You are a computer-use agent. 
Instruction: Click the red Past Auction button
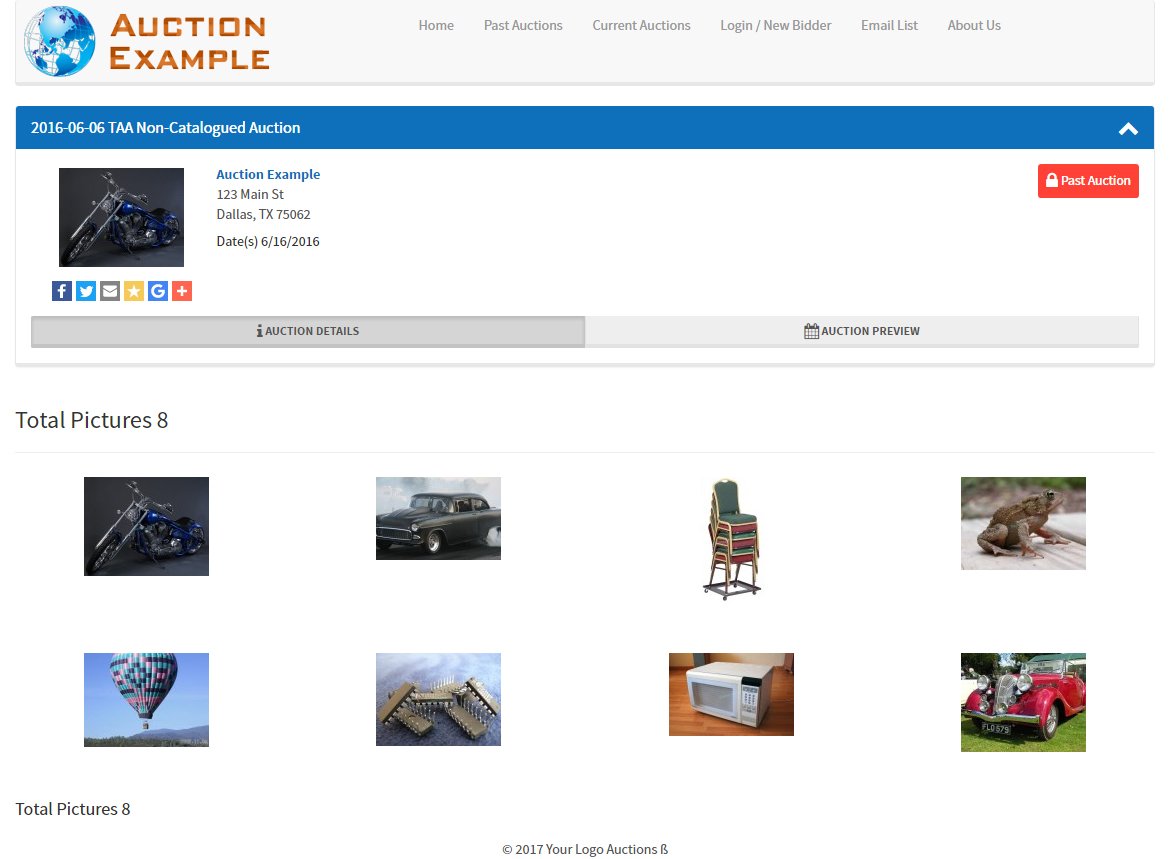coord(1088,181)
